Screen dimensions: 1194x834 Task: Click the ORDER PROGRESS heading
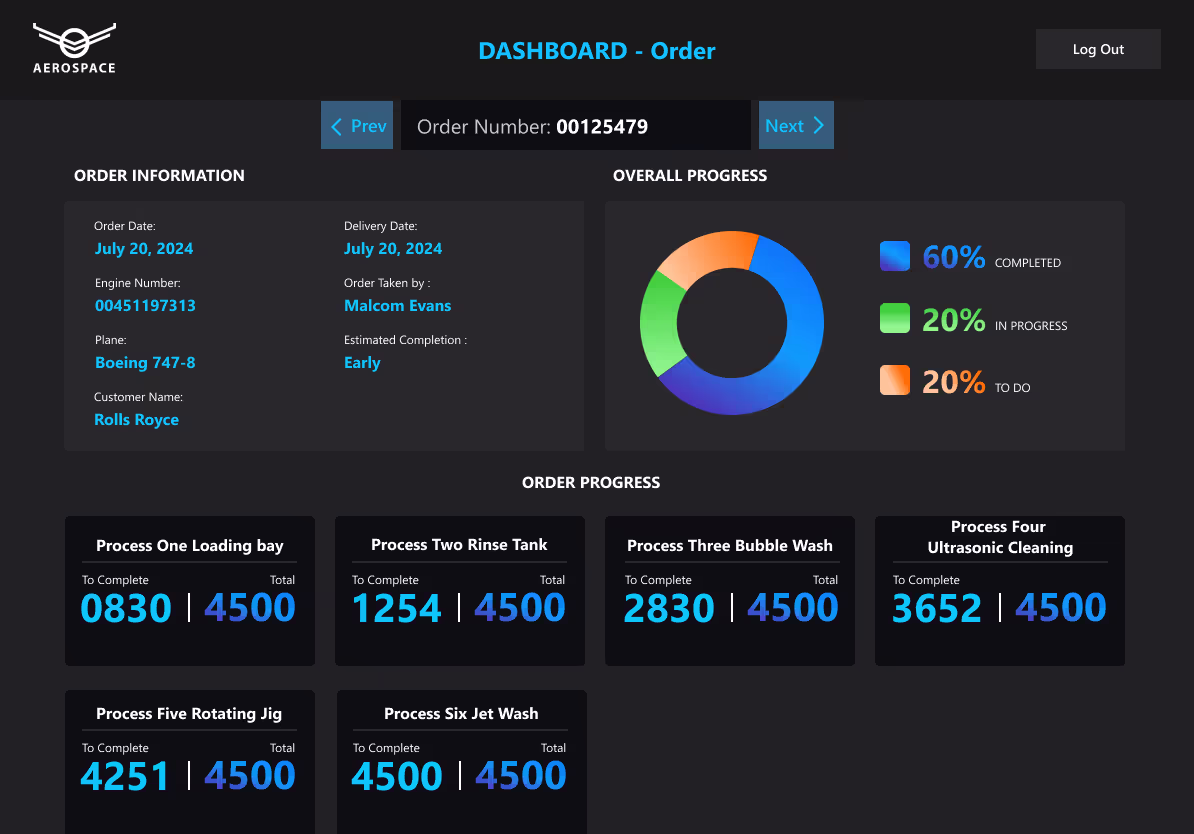coord(591,482)
